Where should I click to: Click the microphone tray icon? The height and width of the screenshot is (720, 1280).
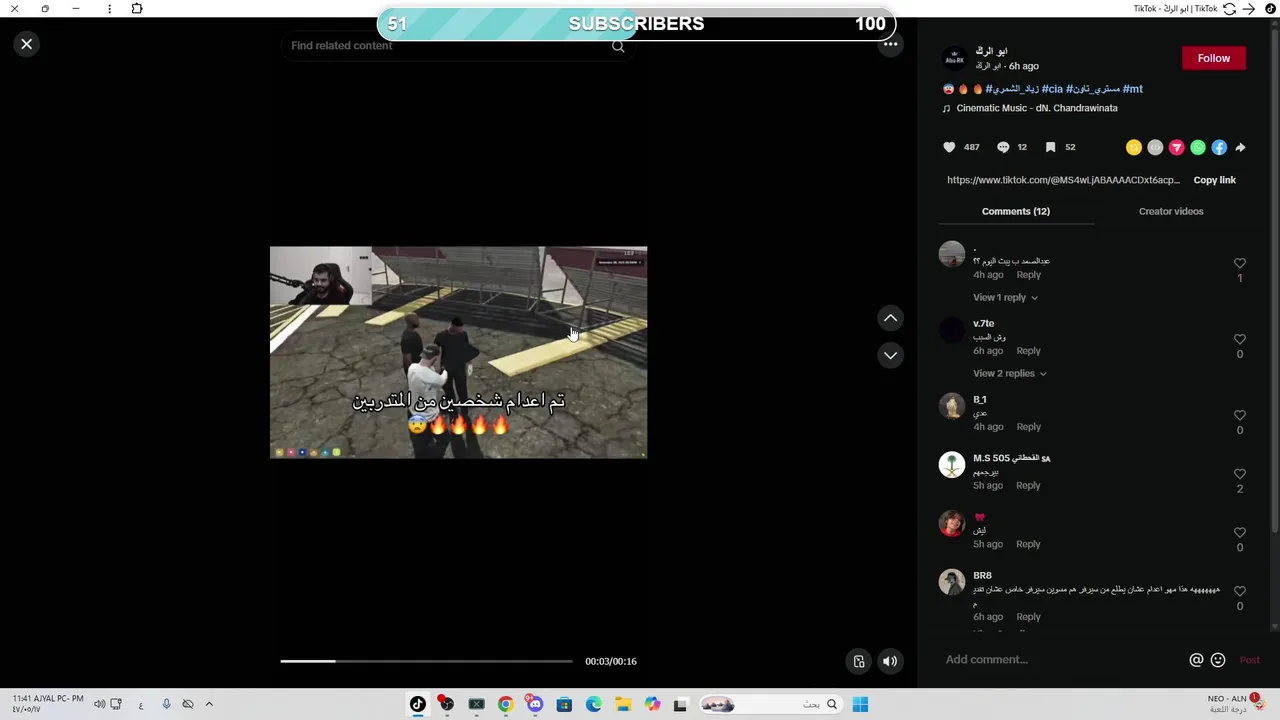coord(166,705)
